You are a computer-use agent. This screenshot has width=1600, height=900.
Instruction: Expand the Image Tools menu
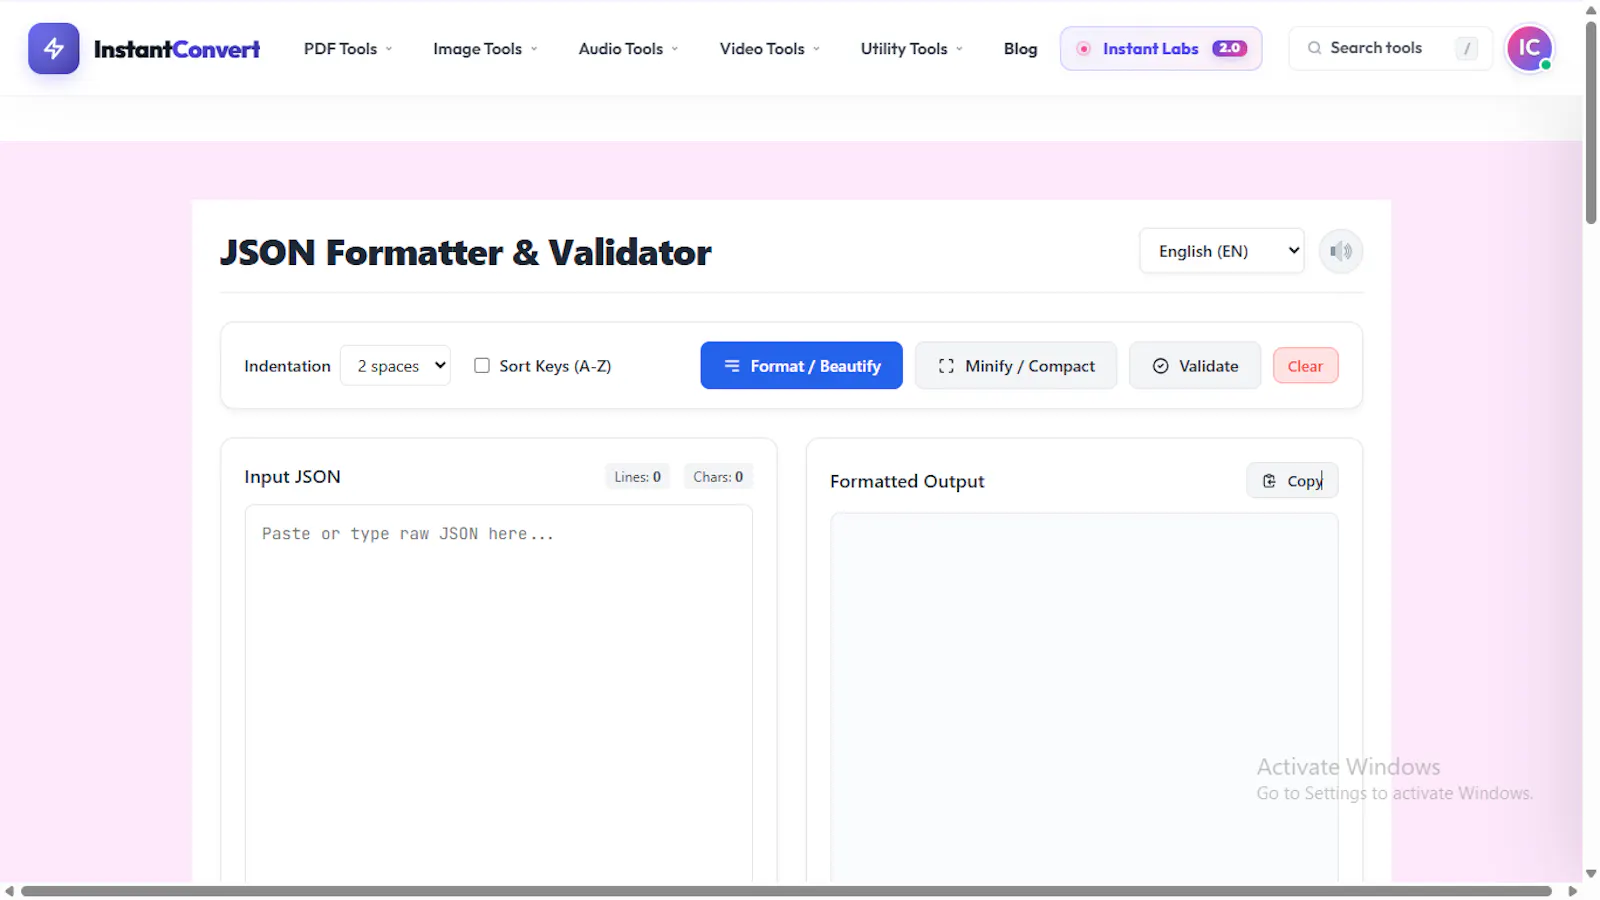485,49
